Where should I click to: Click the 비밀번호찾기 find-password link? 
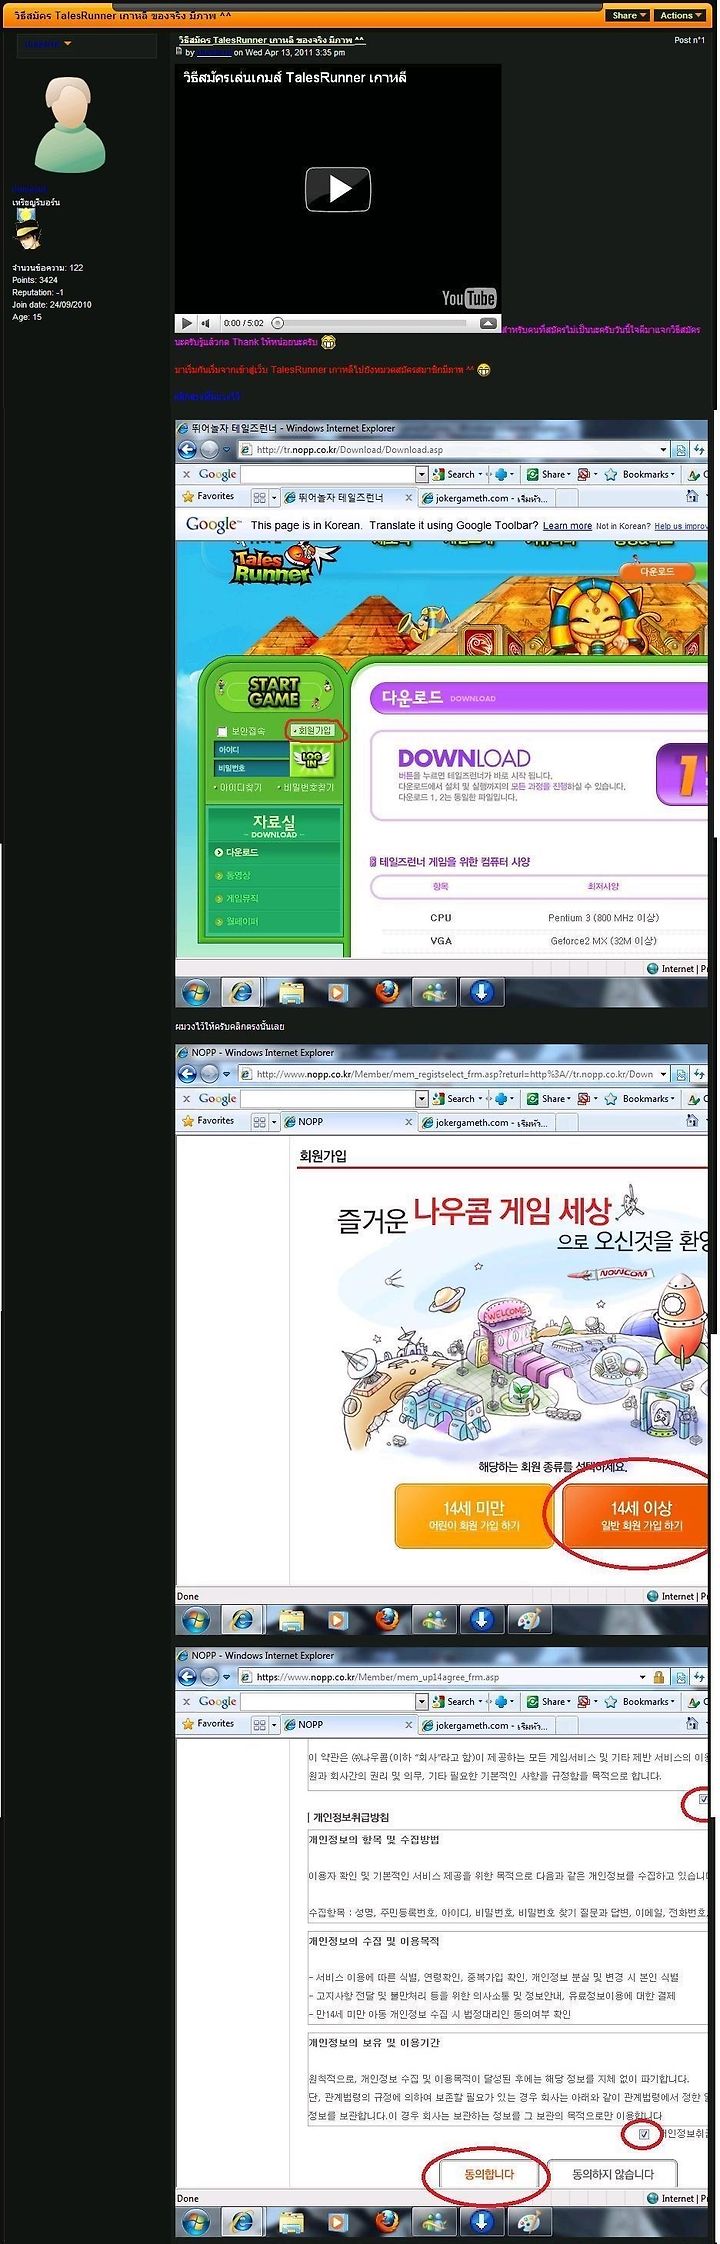click(x=308, y=788)
